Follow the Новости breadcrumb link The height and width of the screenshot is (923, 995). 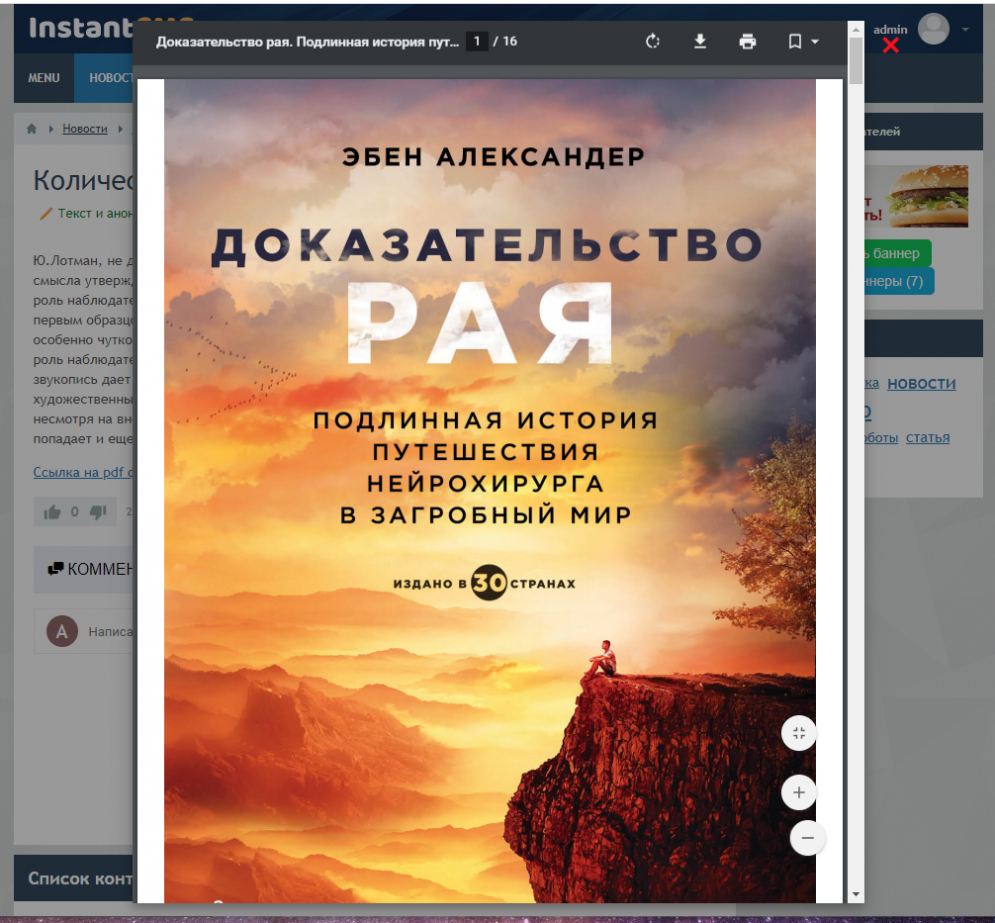(x=85, y=129)
